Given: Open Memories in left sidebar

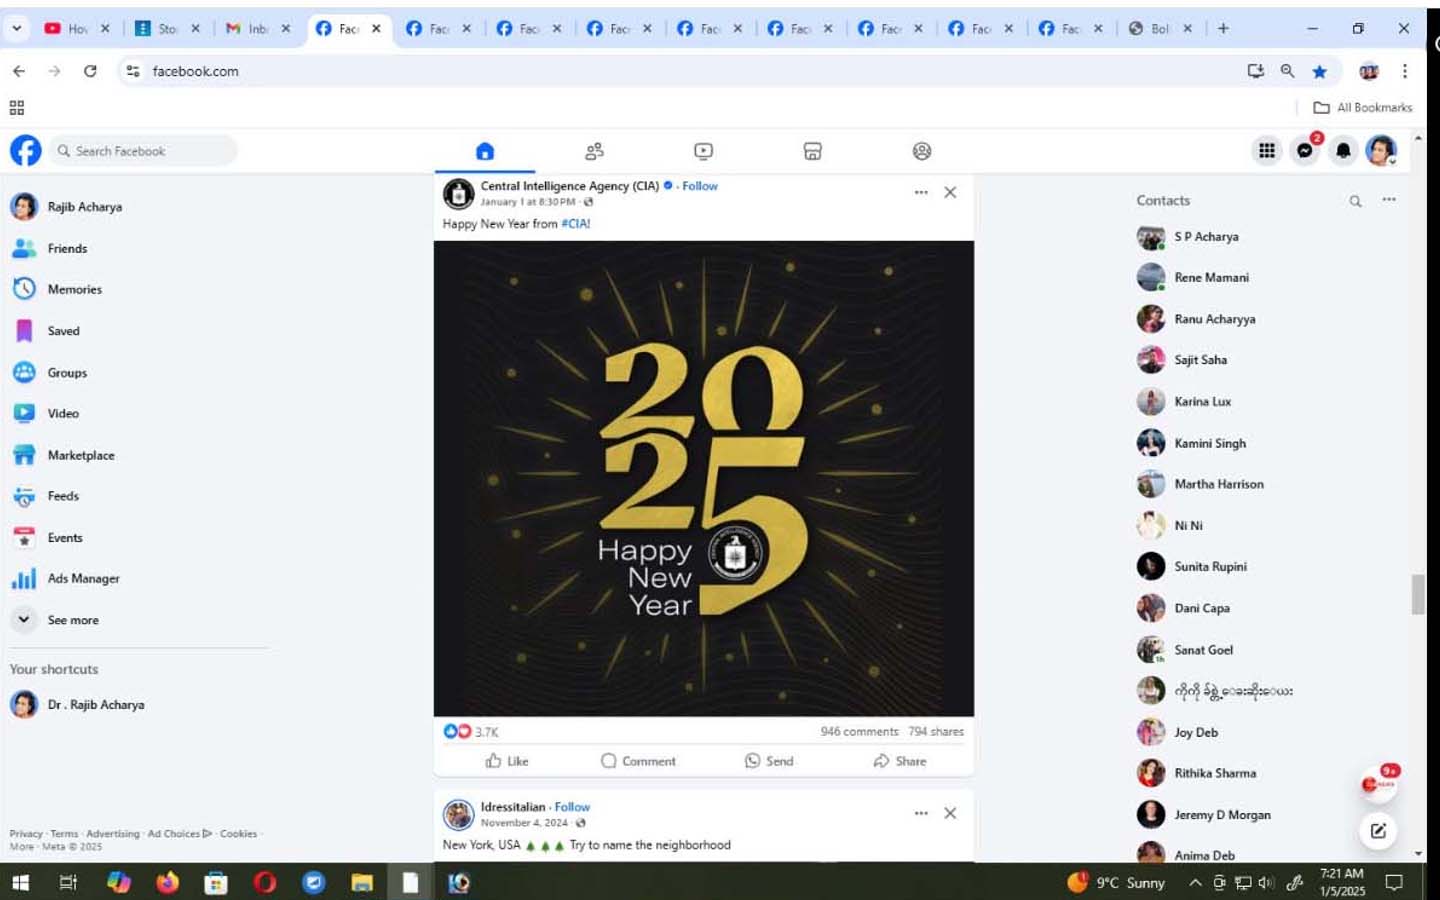Looking at the screenshot, I should click(75, 289).
